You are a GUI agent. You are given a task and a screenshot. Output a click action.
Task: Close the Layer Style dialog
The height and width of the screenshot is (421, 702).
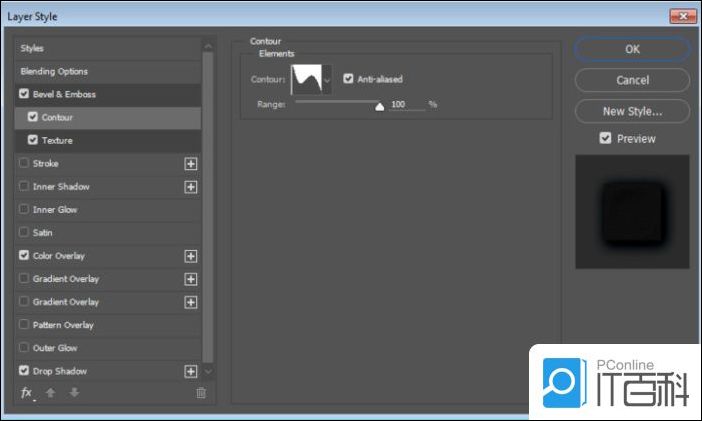[683, 16]
